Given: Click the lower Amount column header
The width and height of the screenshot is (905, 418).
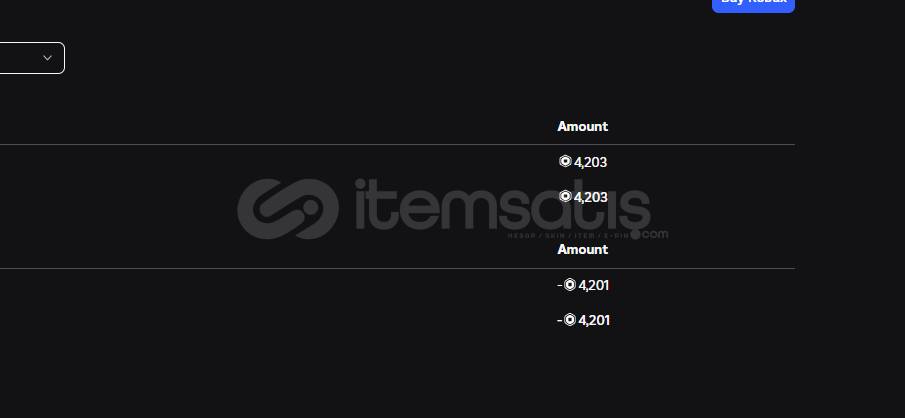Looking at the screenshot, I should click(x=582, y=249).
